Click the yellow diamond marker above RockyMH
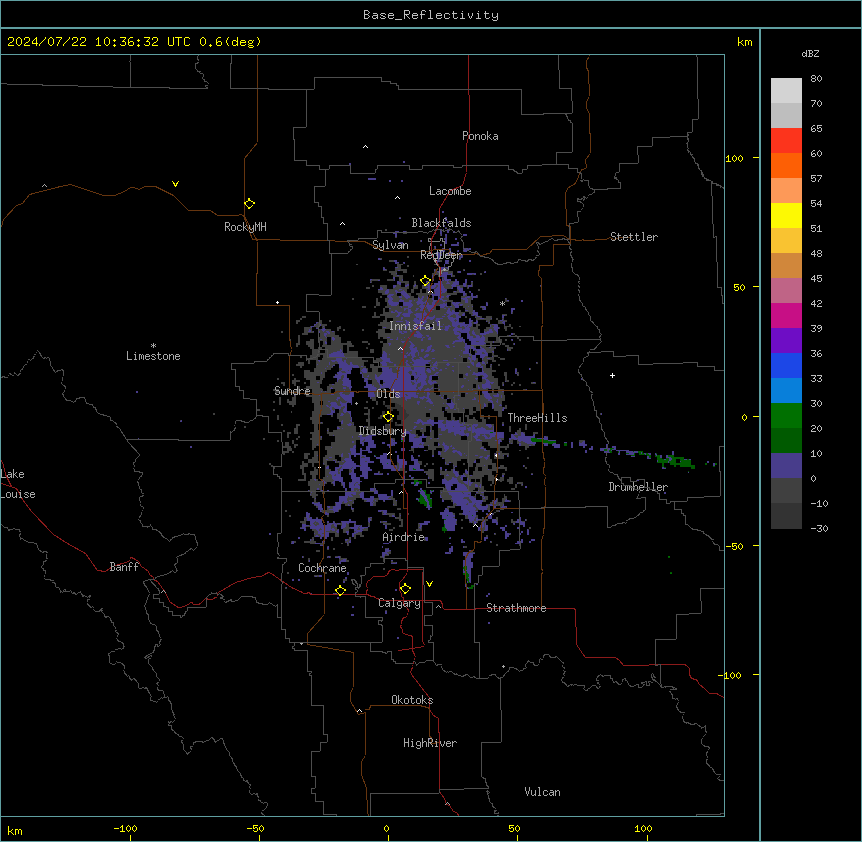862x842 pixels. [x=250, y=204]
